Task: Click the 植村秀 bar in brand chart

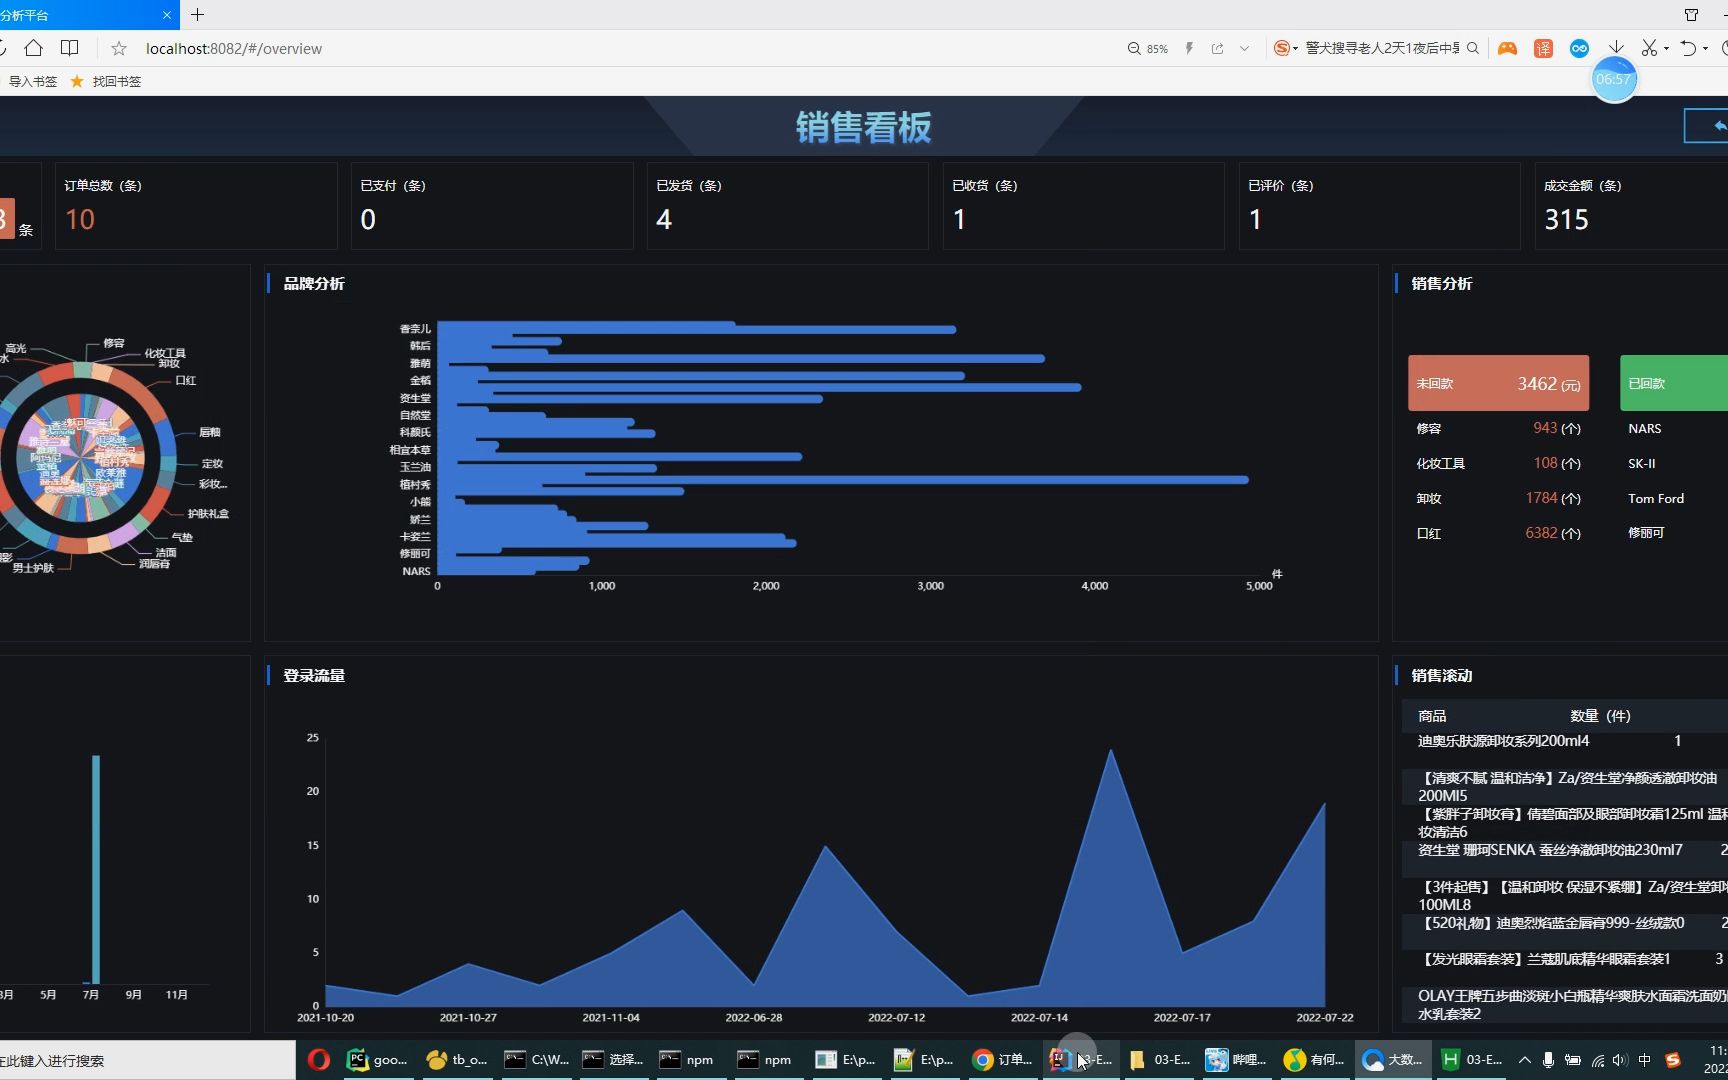Action: [843, 480]
